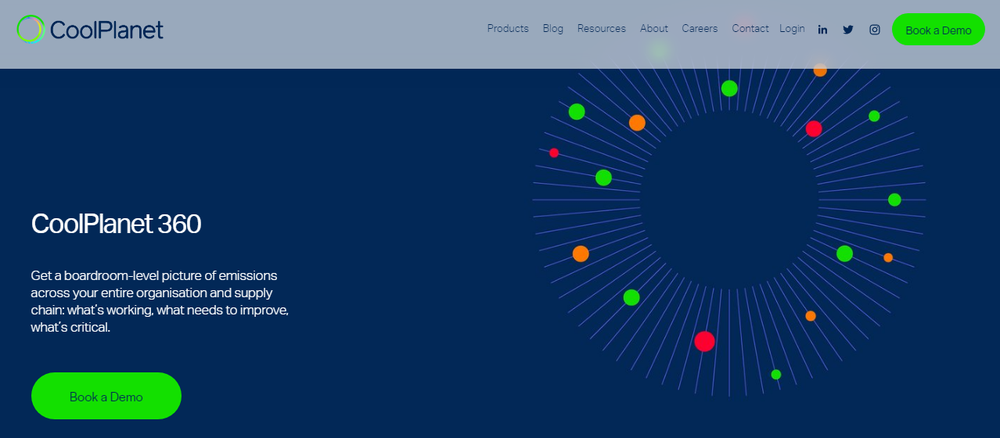Screen dimensions: 1000x438
Task: Open the CoolPlanet LinkedIn page icon
Action: tap(823, 29)
